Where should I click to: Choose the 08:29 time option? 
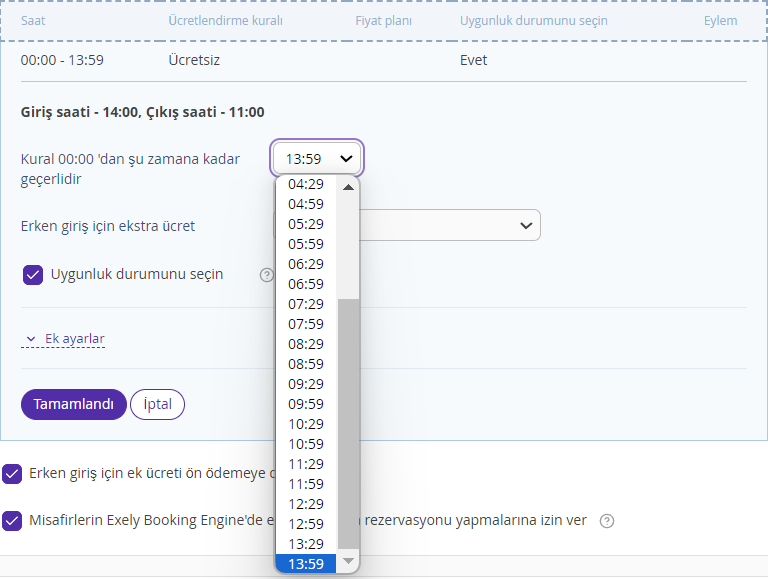click(x=306, y=344)
